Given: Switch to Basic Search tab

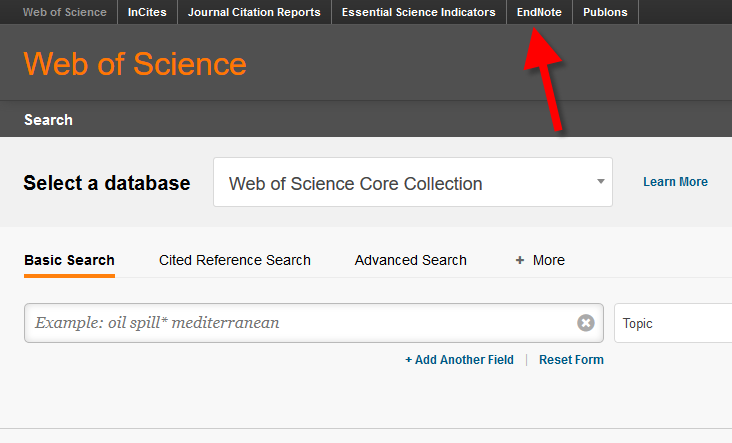Looking at the screenshot, I should [x=69, y=260].
